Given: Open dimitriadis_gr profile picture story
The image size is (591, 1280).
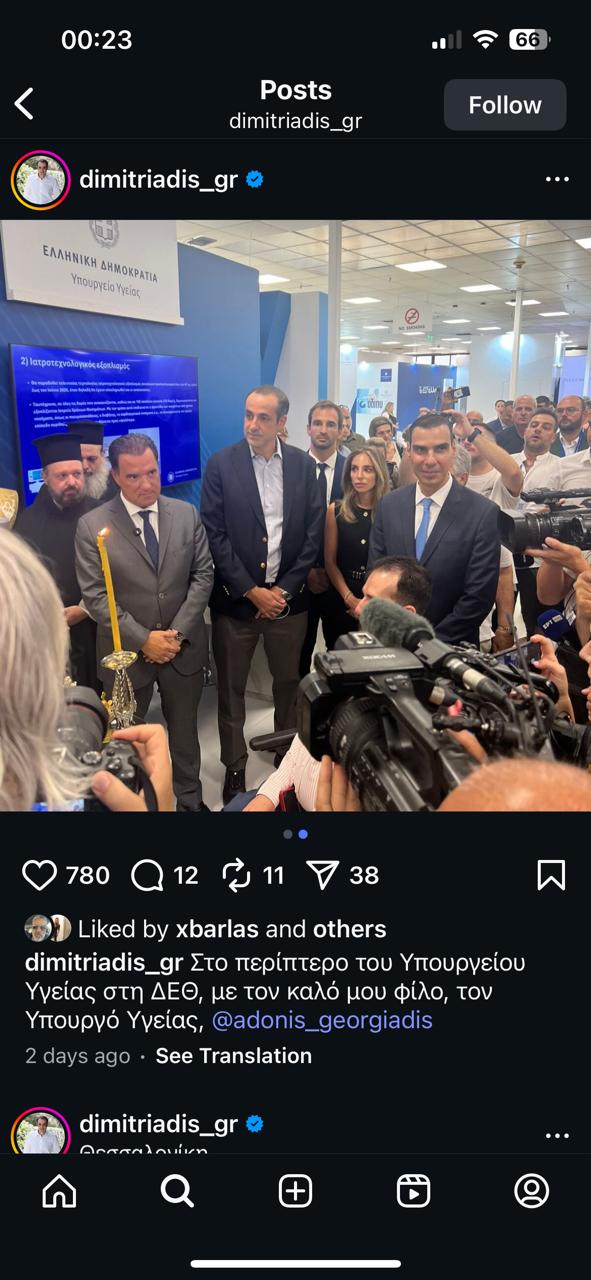Looking at the screenshot, I should (40, 181).
